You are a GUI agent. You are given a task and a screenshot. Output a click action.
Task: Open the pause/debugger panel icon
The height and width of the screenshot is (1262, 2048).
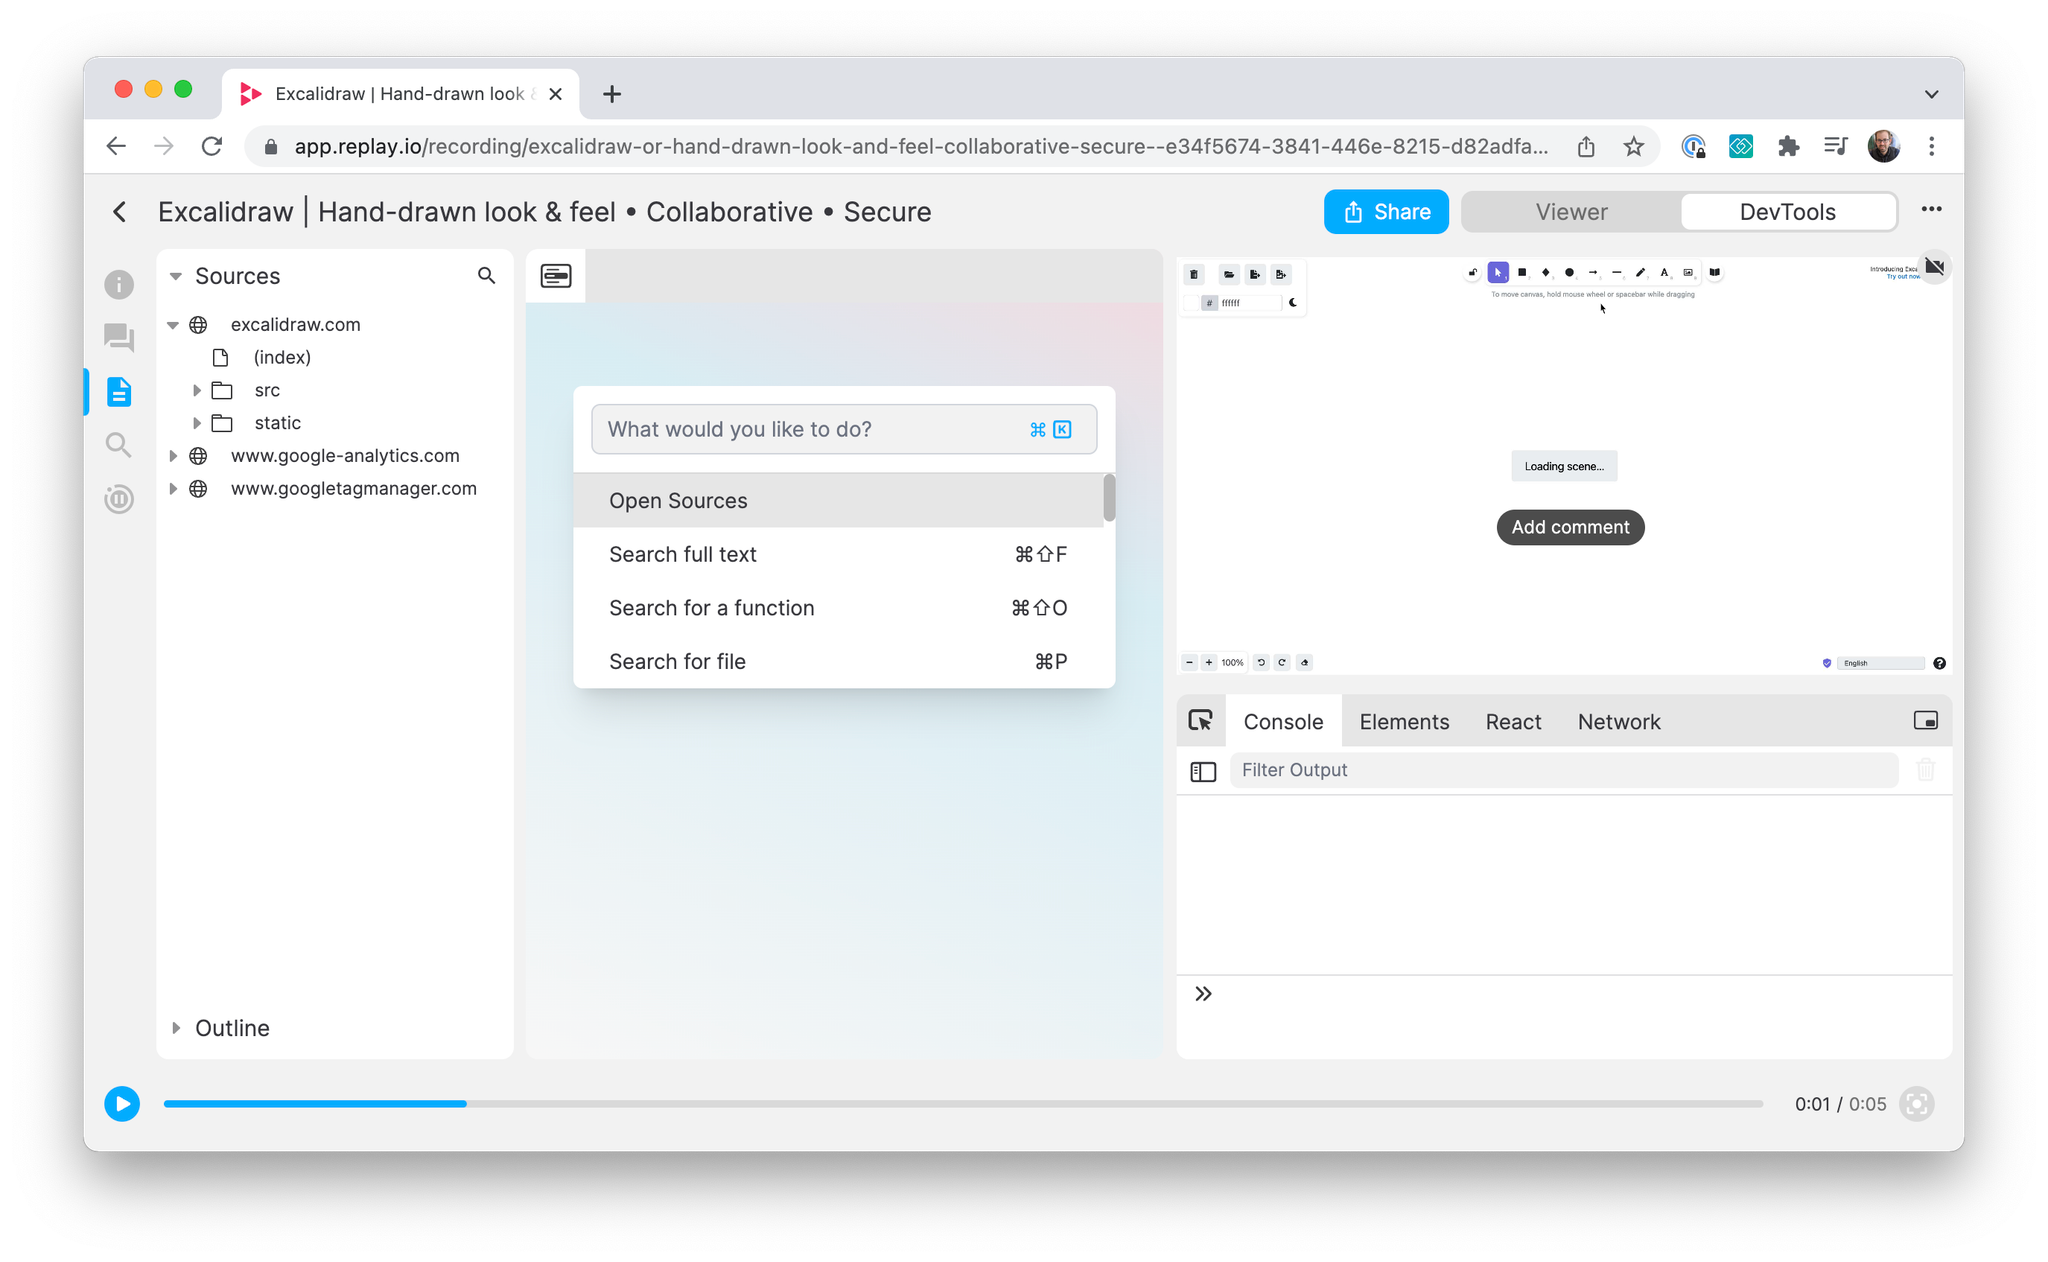(119, 498)
